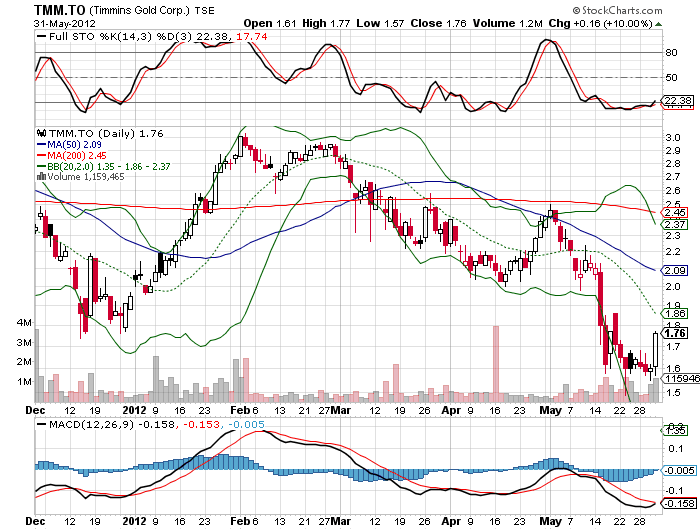Click the Volume 1,159,465 legend entry
The width and height of the screenshot is (700, 530).
coord(86,177)
